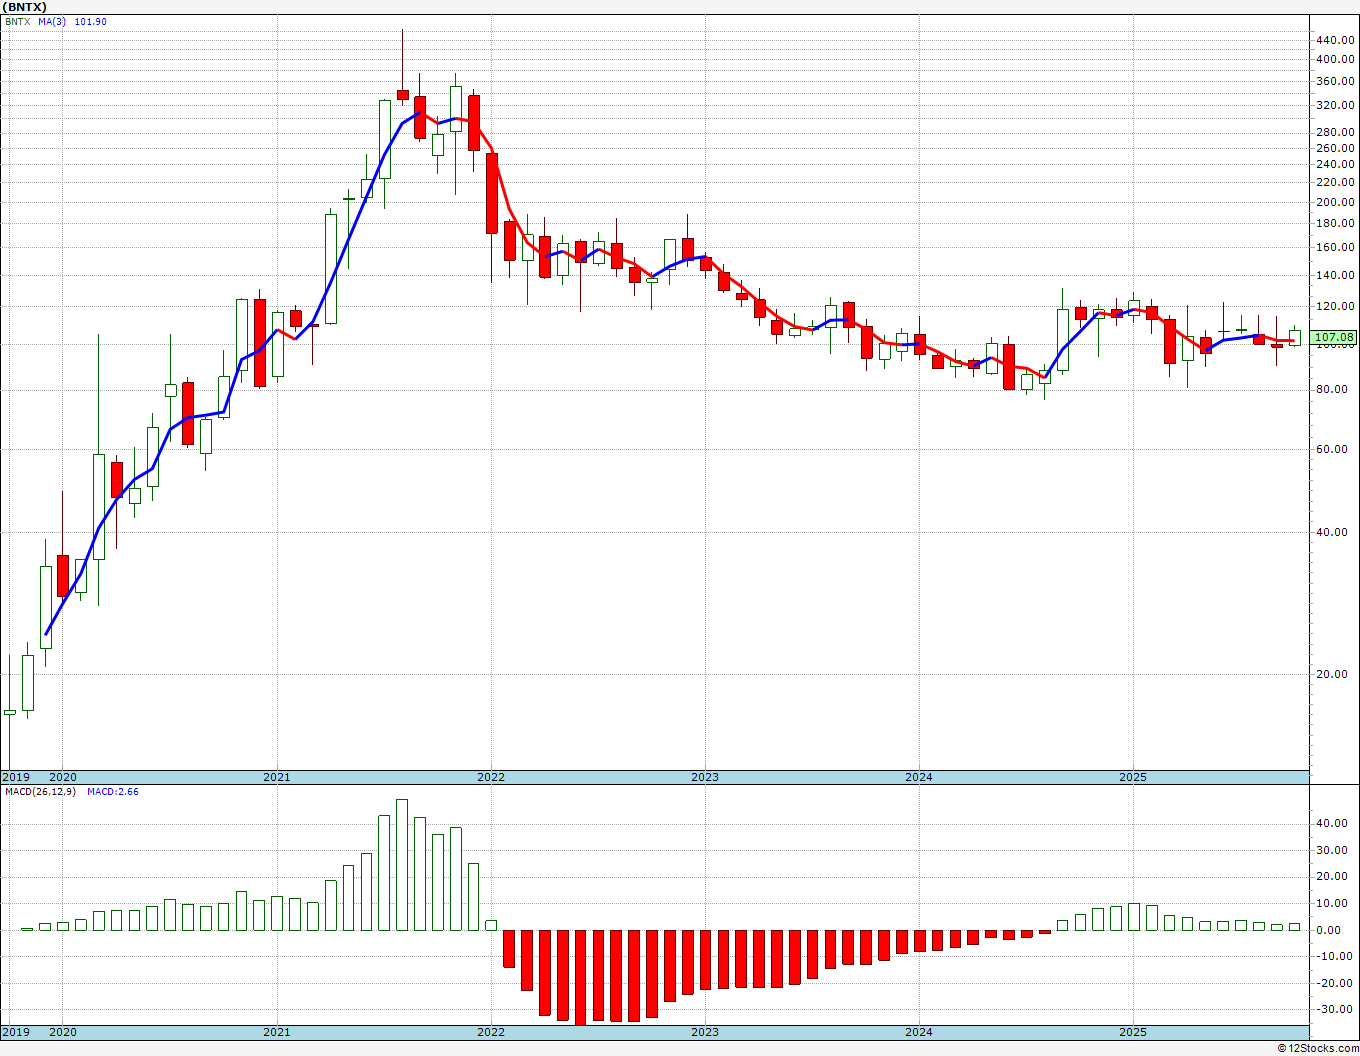Click the 440.00 price axis label
This screenshot has height=1056, width=1360.
1336,40
